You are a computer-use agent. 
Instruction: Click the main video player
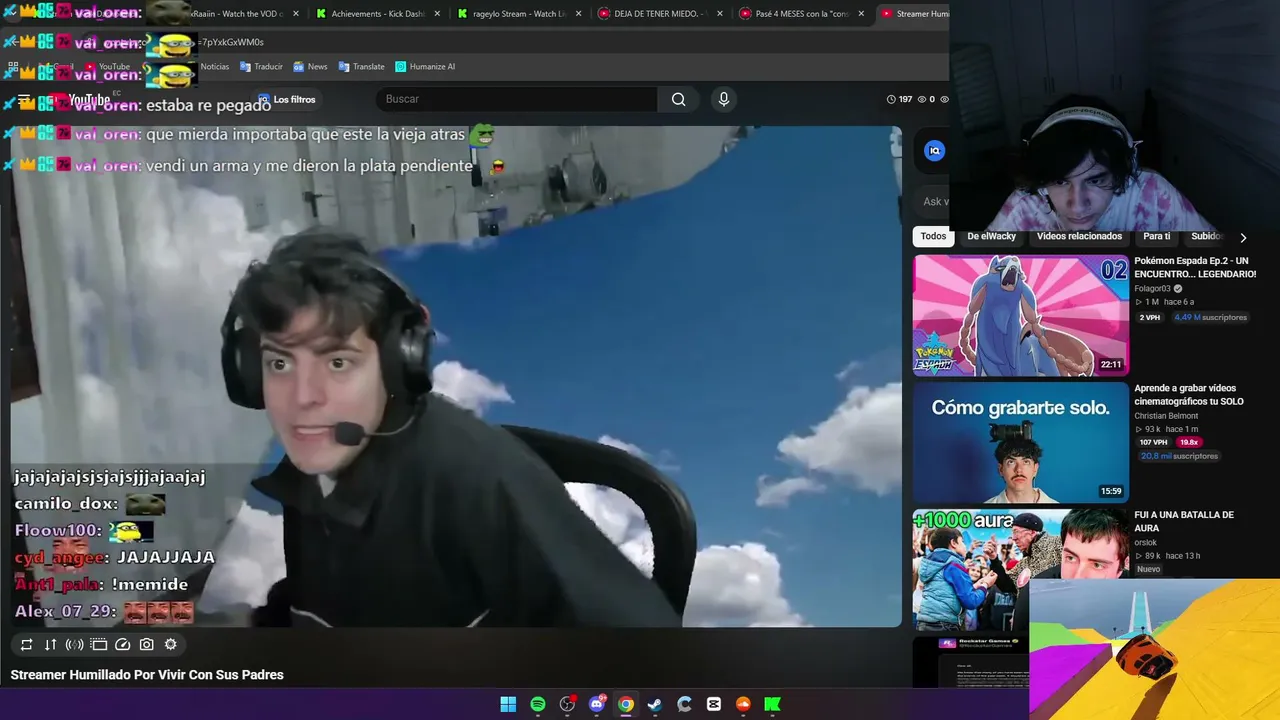pyautogui.click(x=456, y=377)
